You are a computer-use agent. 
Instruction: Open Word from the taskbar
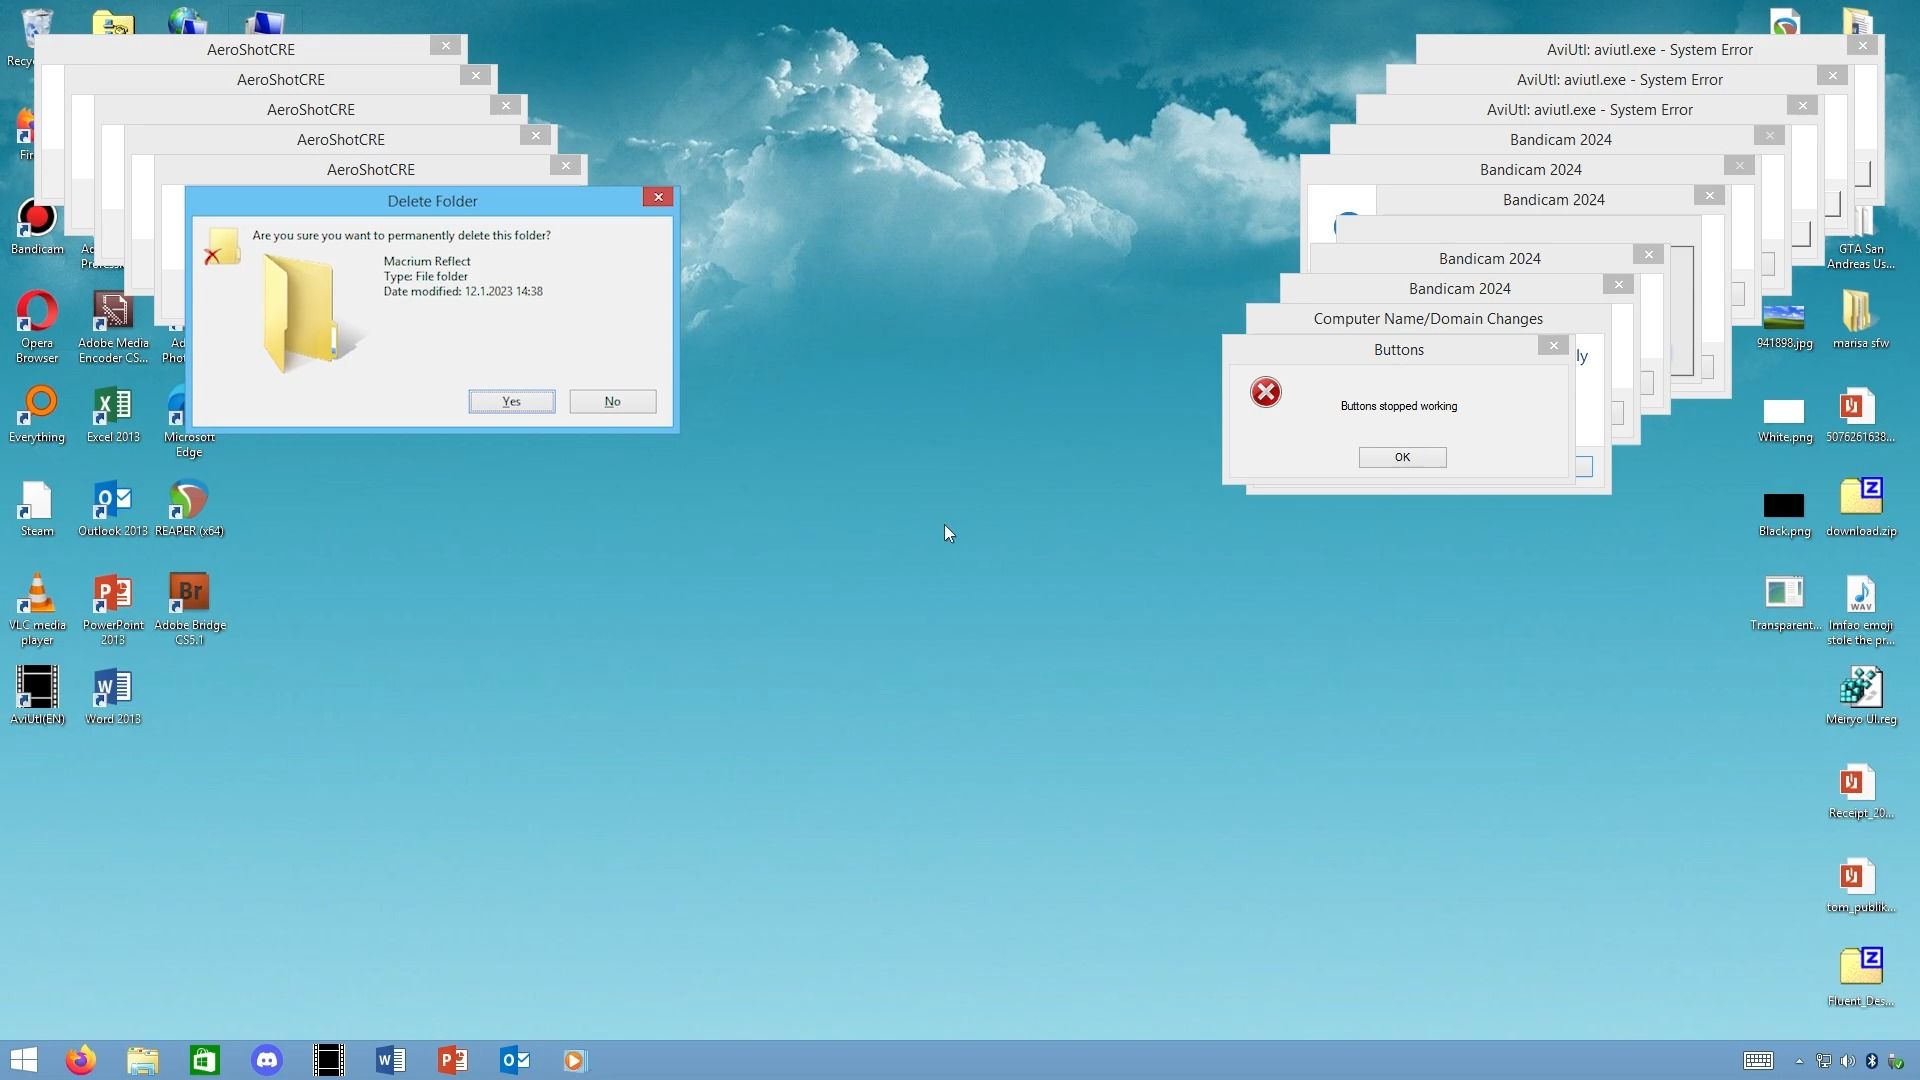[x=391, y=1060]
